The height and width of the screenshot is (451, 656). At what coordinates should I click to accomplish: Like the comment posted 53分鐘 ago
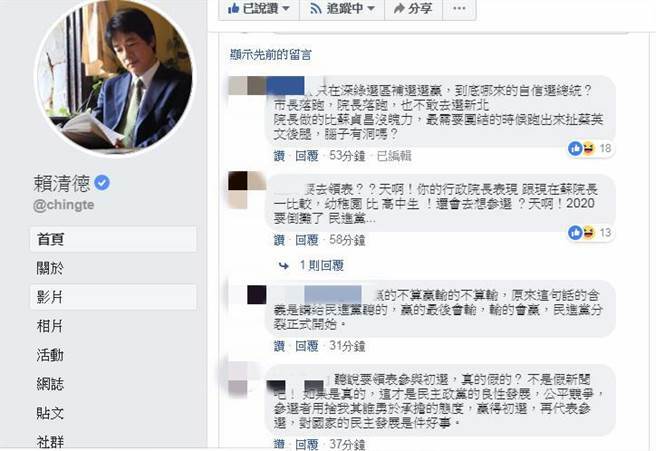(x=279, y=156)
